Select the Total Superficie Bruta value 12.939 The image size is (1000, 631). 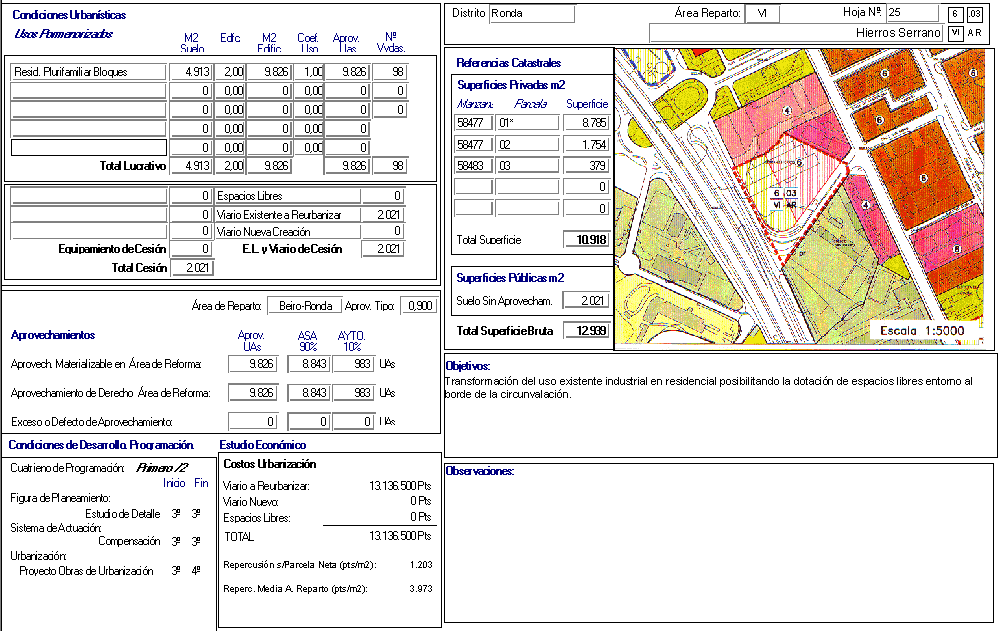585,331
